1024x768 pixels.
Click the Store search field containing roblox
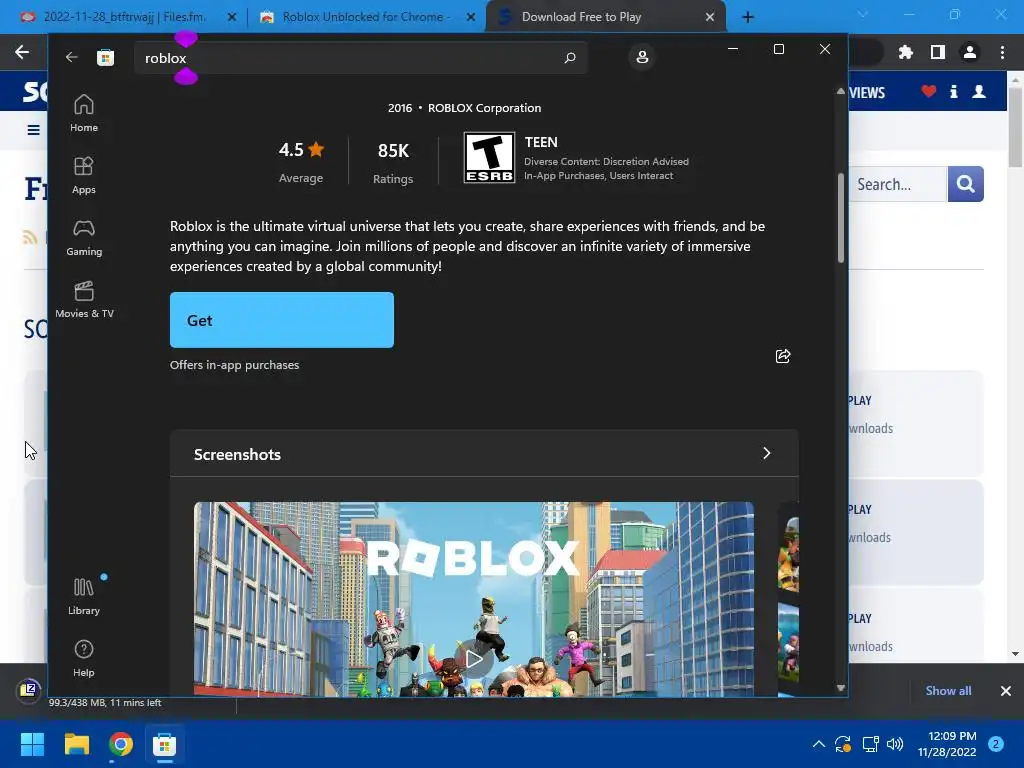360,57
